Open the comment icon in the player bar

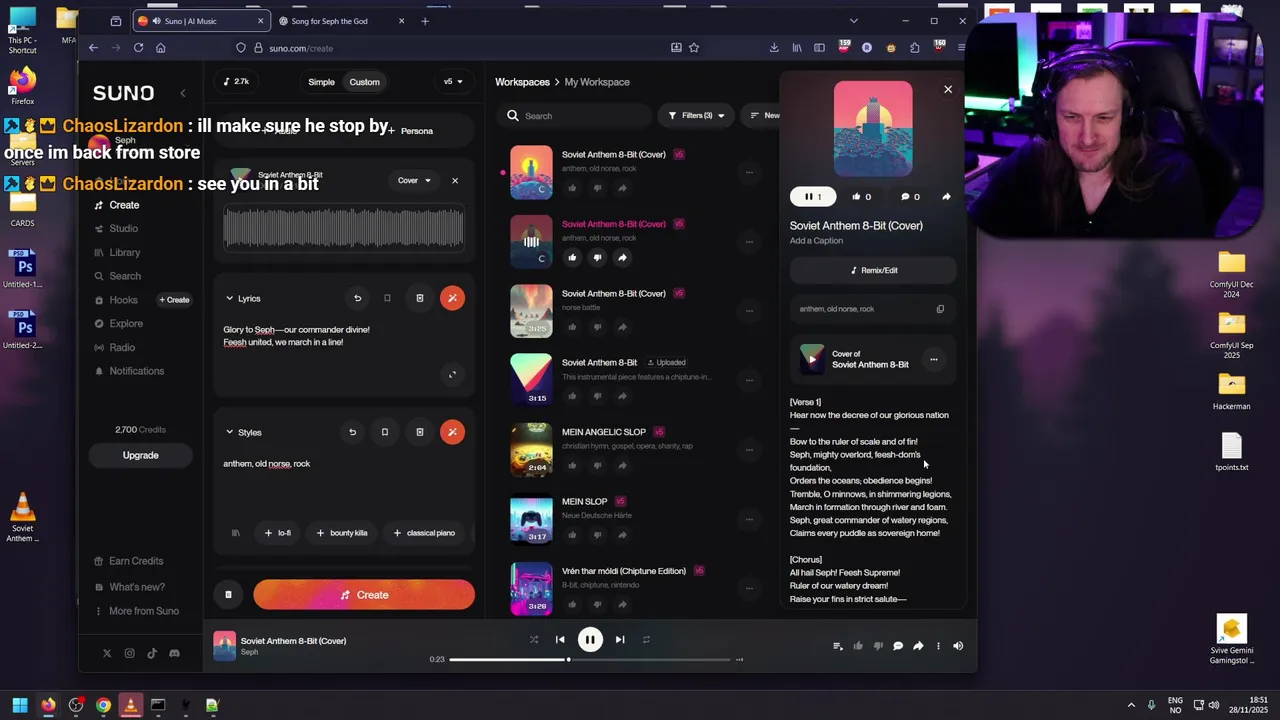pos(898,646)
